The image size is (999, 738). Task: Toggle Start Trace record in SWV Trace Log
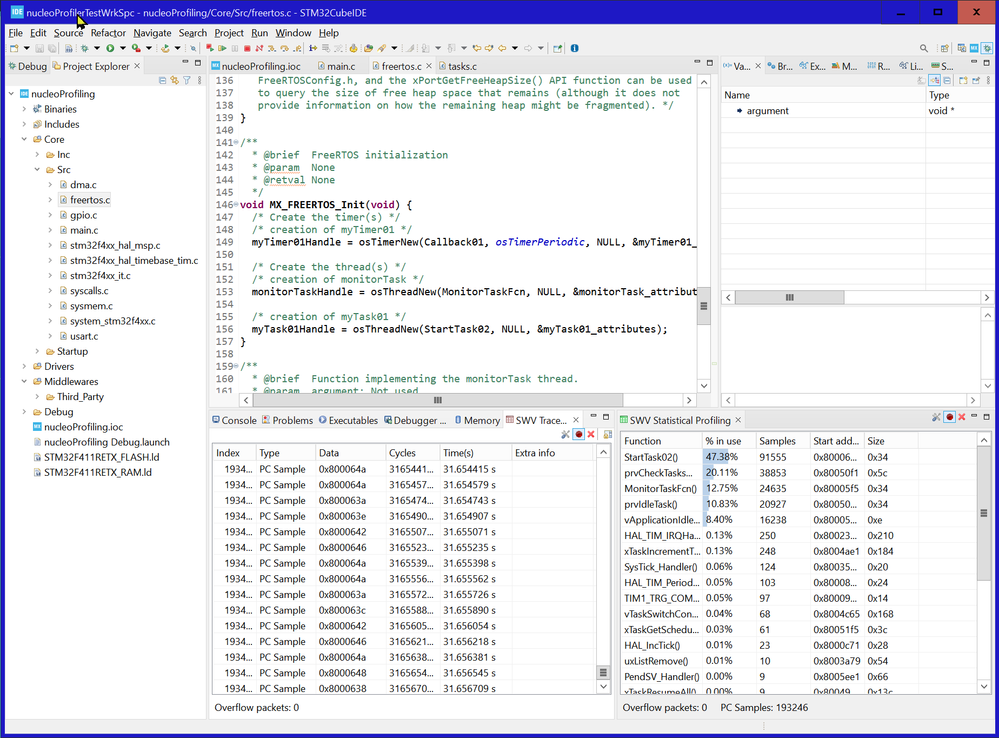coord(579,434)
